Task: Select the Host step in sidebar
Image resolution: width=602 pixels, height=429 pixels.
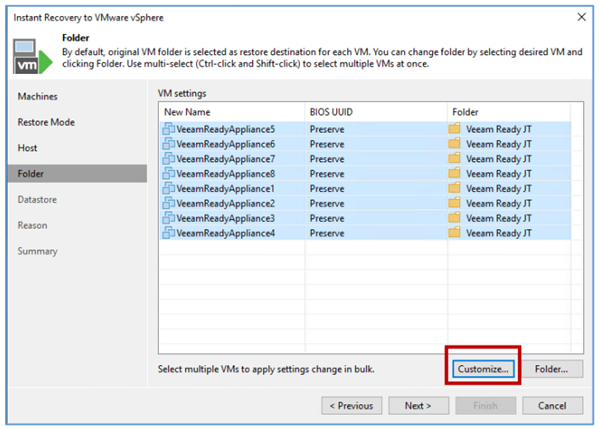Action: (27, 148)
